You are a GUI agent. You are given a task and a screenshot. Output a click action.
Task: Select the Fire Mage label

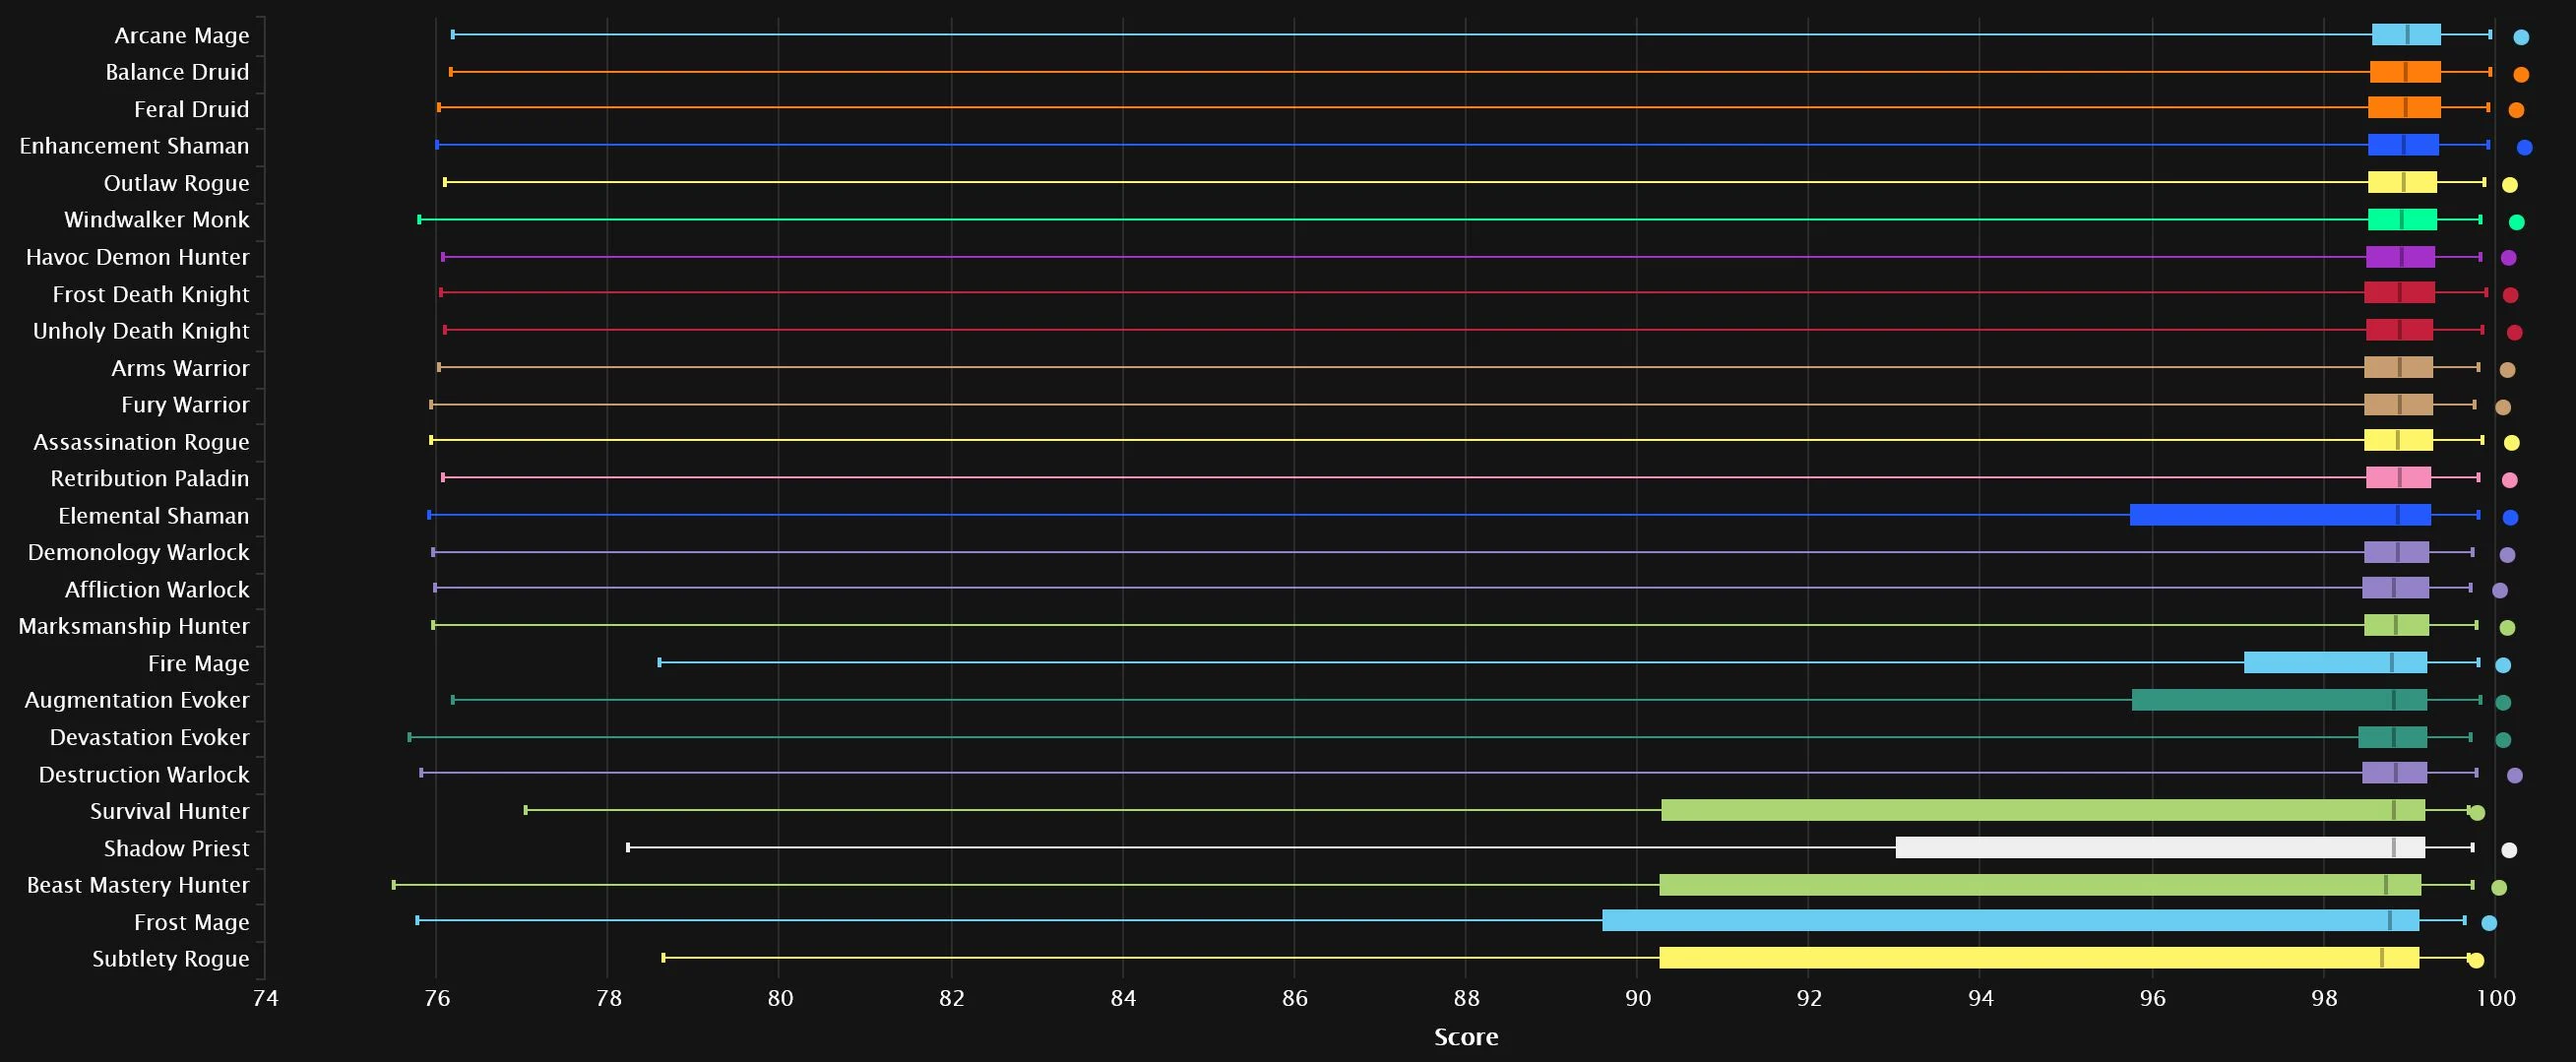coord(199,664)
